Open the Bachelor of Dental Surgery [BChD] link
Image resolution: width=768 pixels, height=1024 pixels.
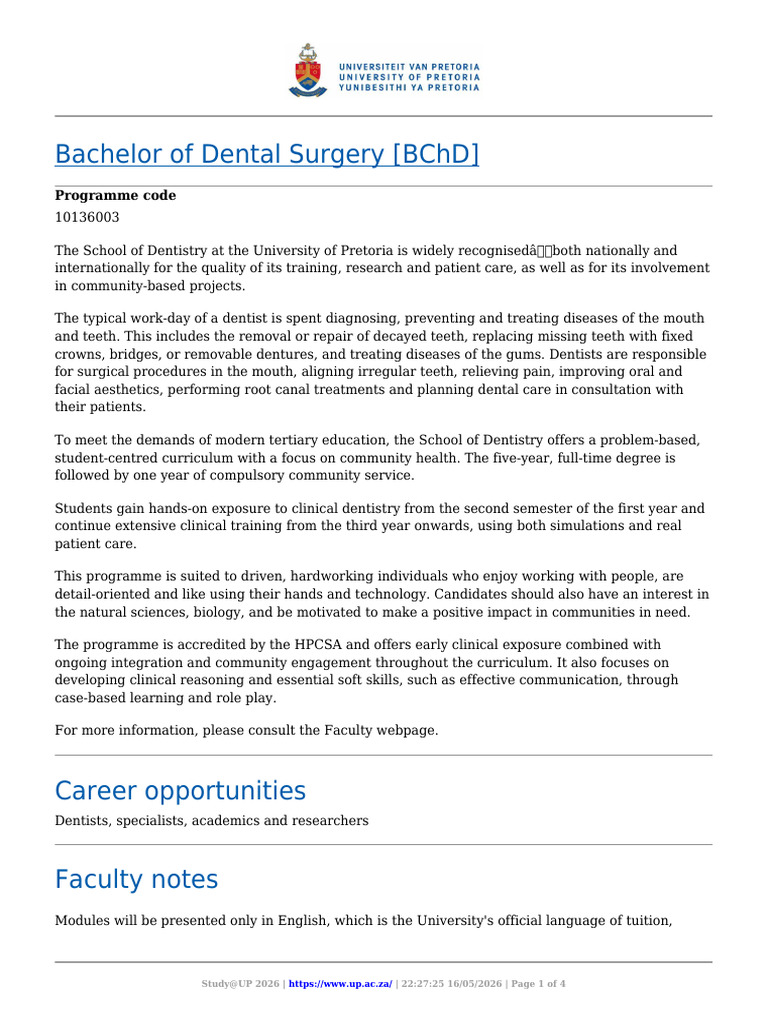tap(266, 154)
